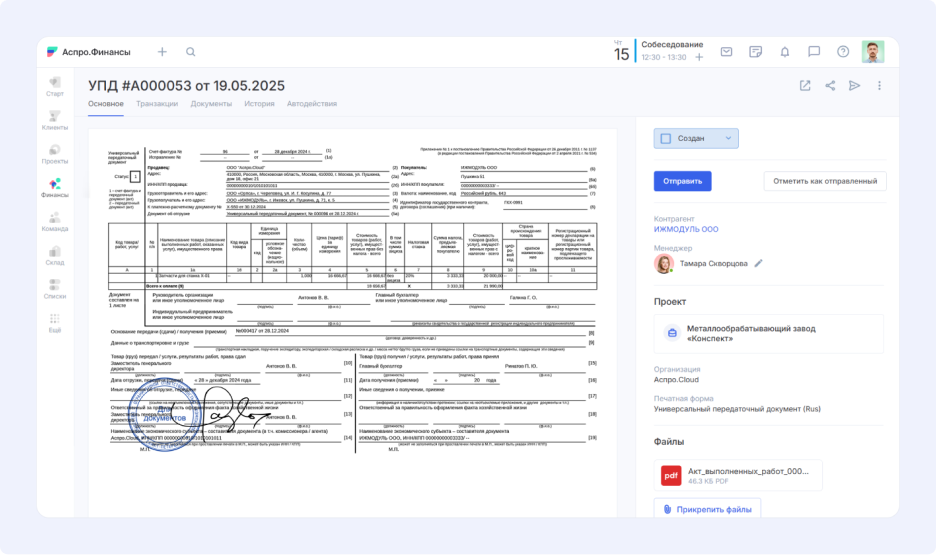Switch to Основное tab
Viewport: 936px width, 555px height.
coord(106,104)
